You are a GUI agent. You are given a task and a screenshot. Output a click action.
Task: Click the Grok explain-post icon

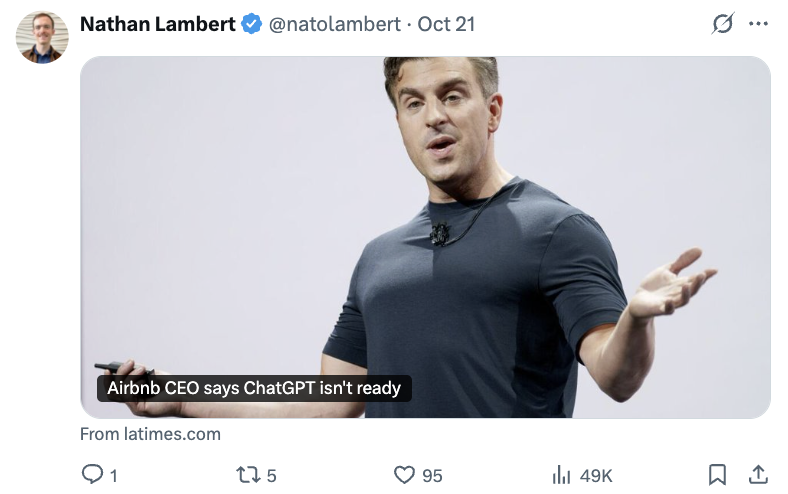[x=722, y=23]
